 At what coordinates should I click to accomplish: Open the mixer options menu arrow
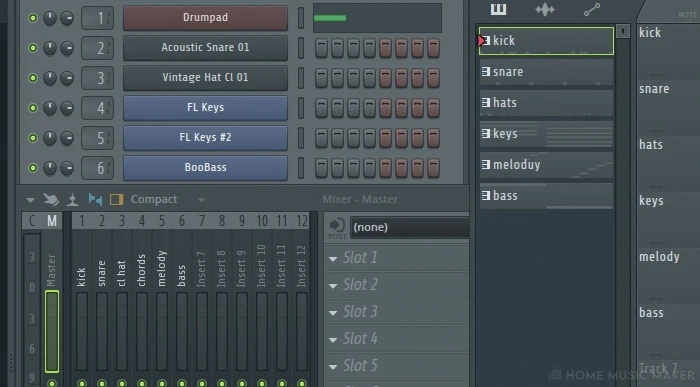(x=30, y=200)
